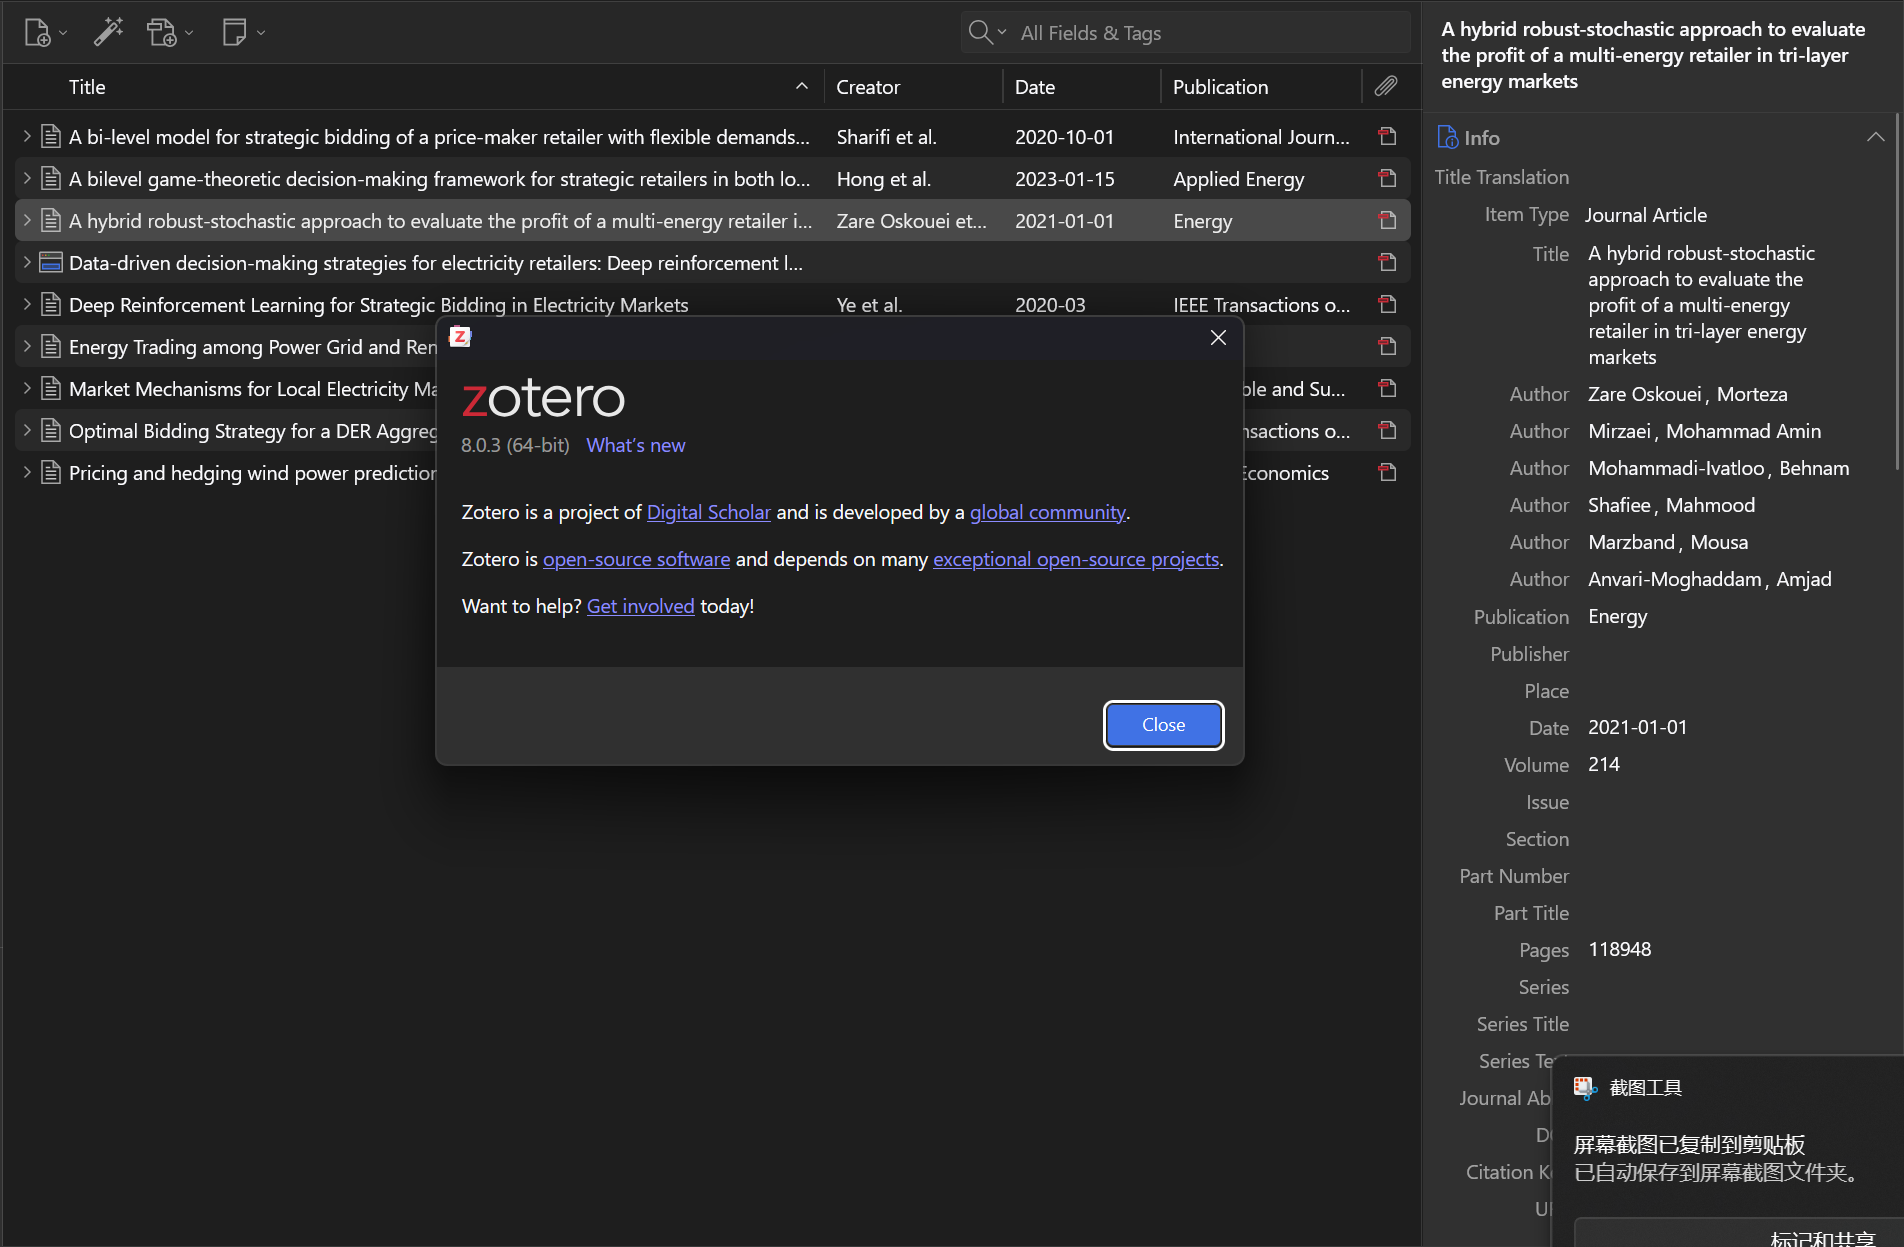
Task: Click the Pages value 118948
Action: point(1620,949)
